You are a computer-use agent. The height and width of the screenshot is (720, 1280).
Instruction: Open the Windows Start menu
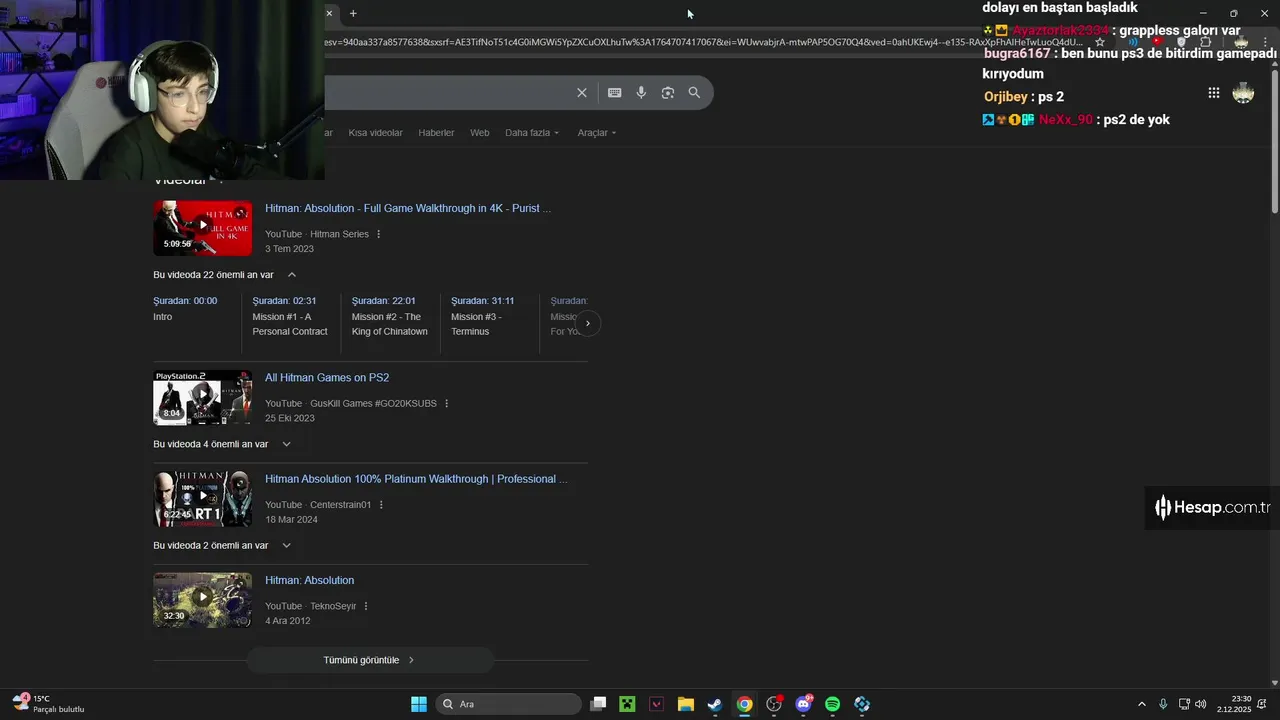click(419, 704)
